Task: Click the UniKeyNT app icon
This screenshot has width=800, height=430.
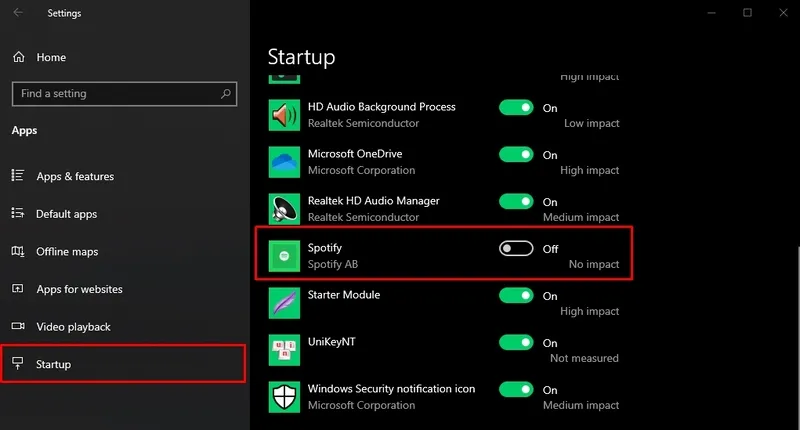Action: (x=284, y=350)
